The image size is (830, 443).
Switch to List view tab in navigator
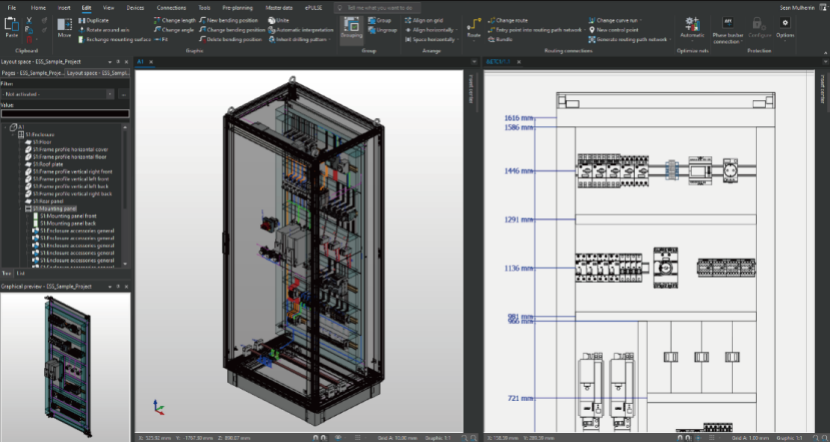20,274
